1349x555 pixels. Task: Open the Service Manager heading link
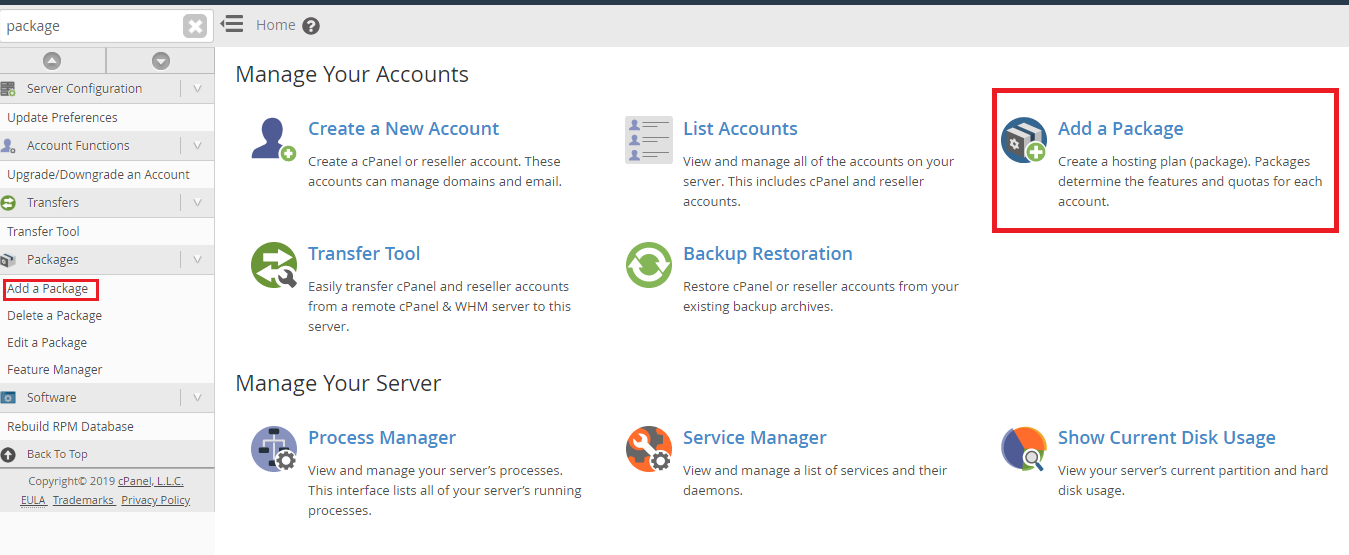[755, 438]
